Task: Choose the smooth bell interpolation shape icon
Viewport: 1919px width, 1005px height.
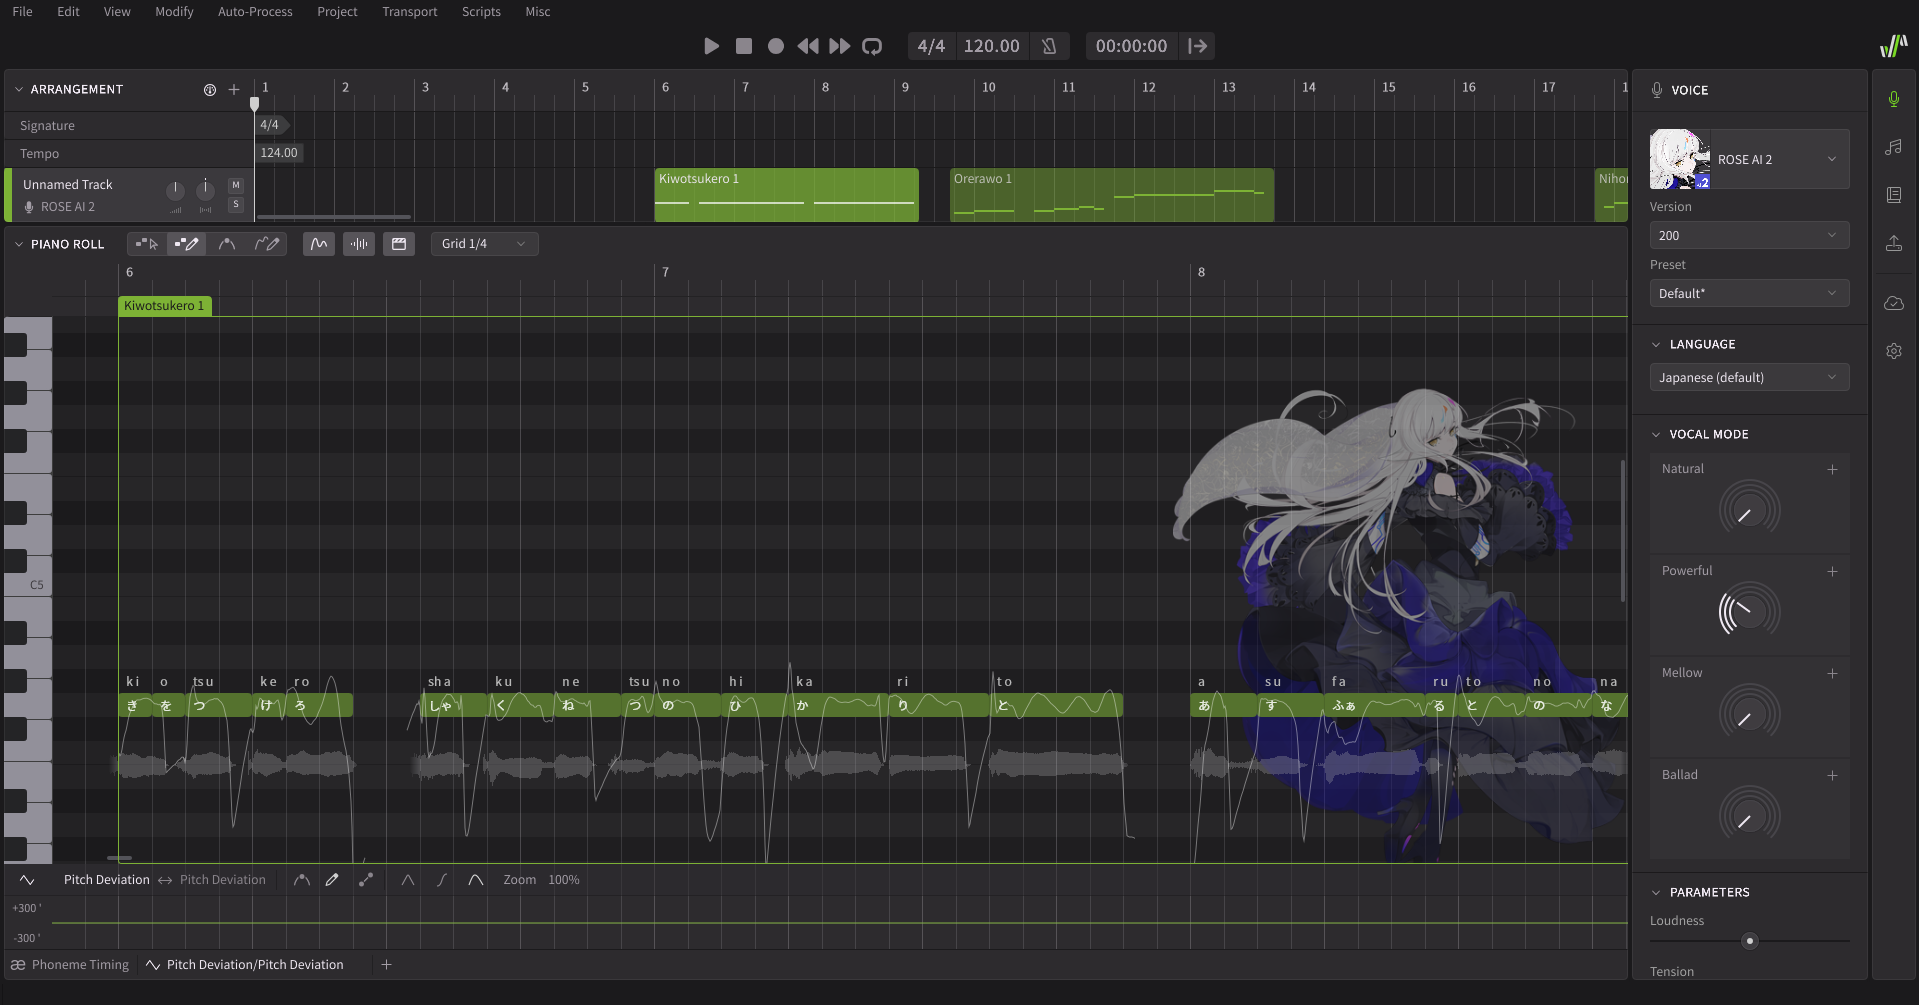Action: [476, 880]
